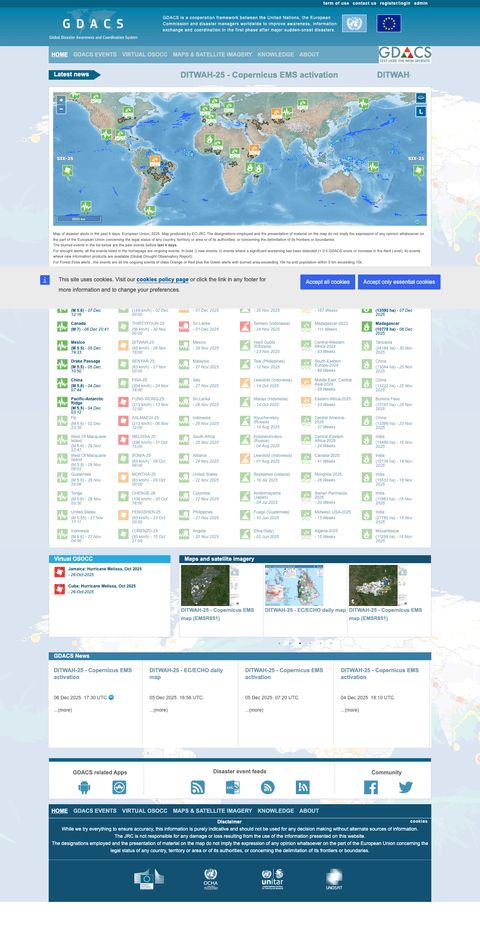The image size is (480, 947).
Task: Open ABOUT in footer navigation
Action: click(x=309, y=811)
